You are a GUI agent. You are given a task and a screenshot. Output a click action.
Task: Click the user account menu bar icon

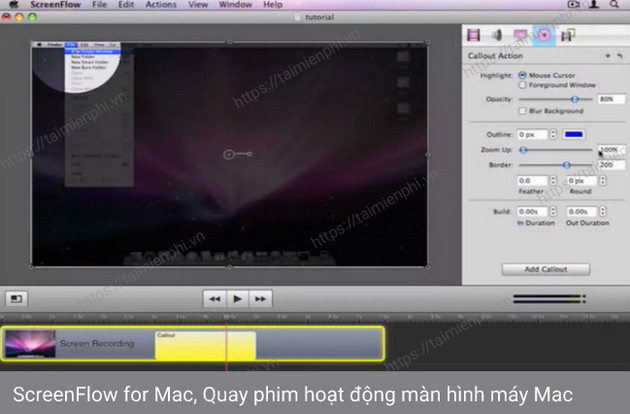click(x=593, y=4)
